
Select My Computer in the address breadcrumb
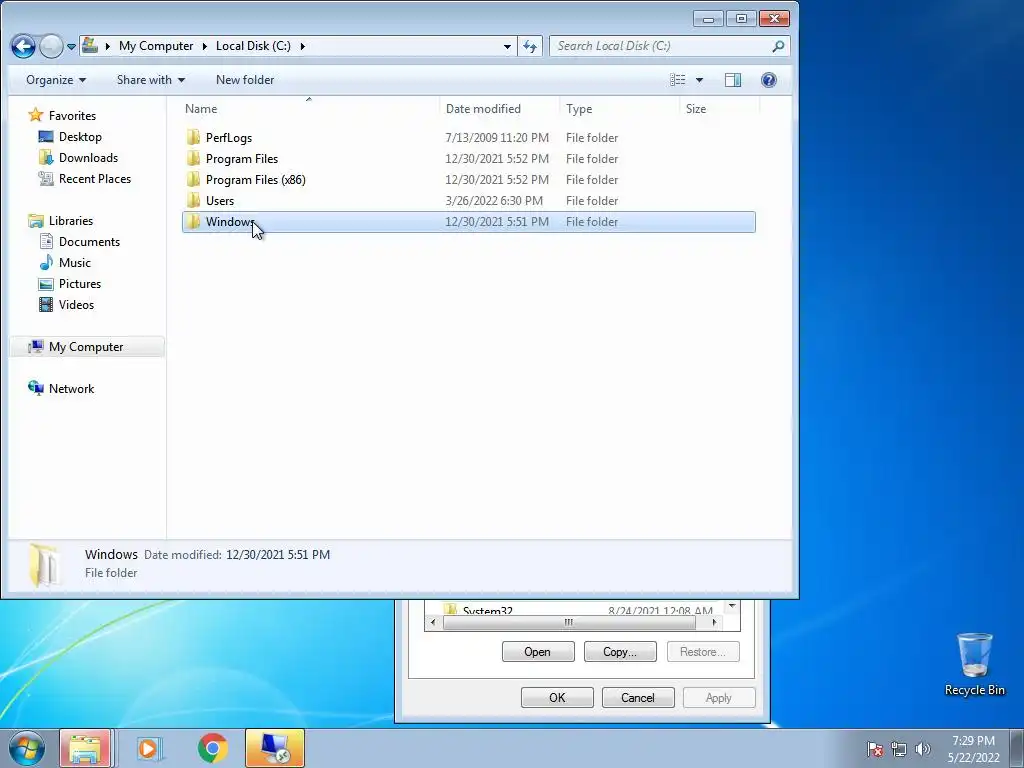click(x=156, y=46)
